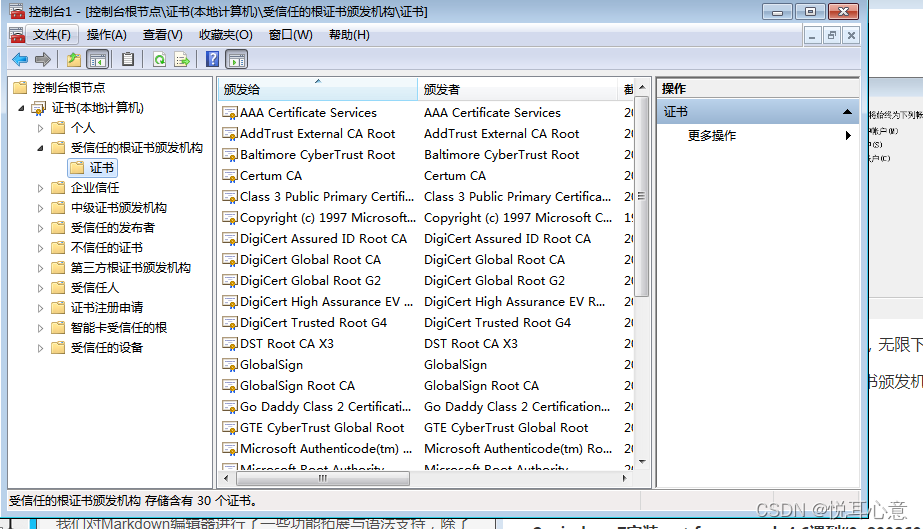The height and width of the screenshot is (529, 923).
Task: Click the blue Back arrow in toolbar
Action: coord(20,59)
